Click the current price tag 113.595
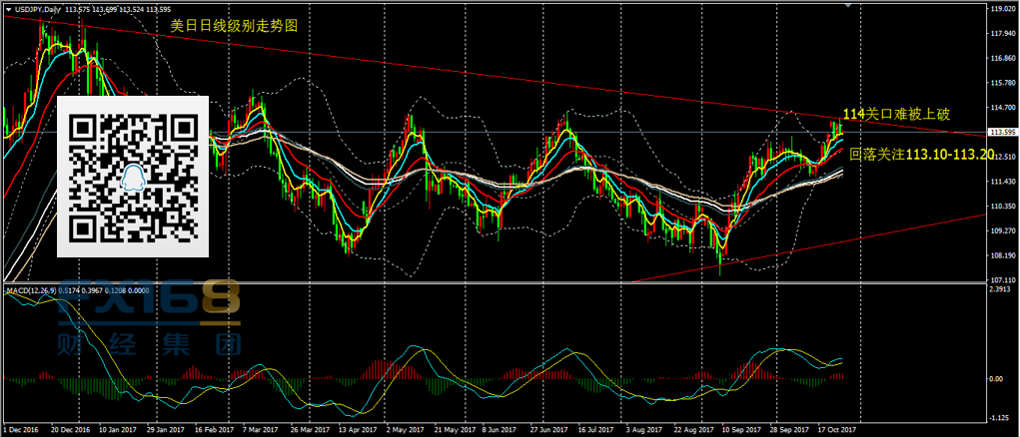 [x=1002, y=132]
